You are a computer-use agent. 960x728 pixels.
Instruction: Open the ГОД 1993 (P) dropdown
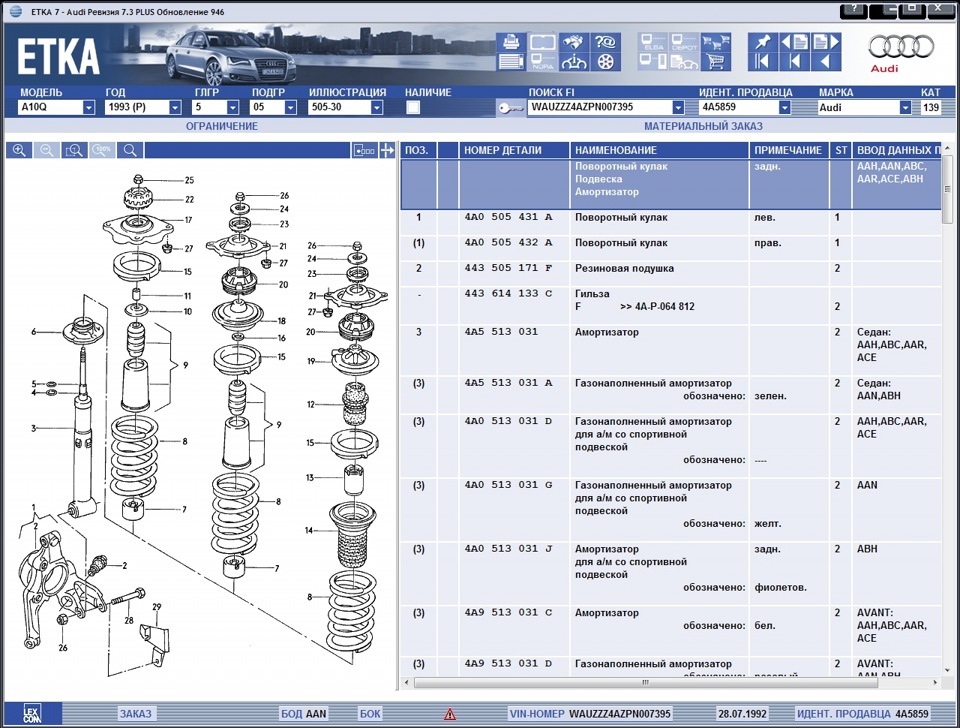(175, 107)
